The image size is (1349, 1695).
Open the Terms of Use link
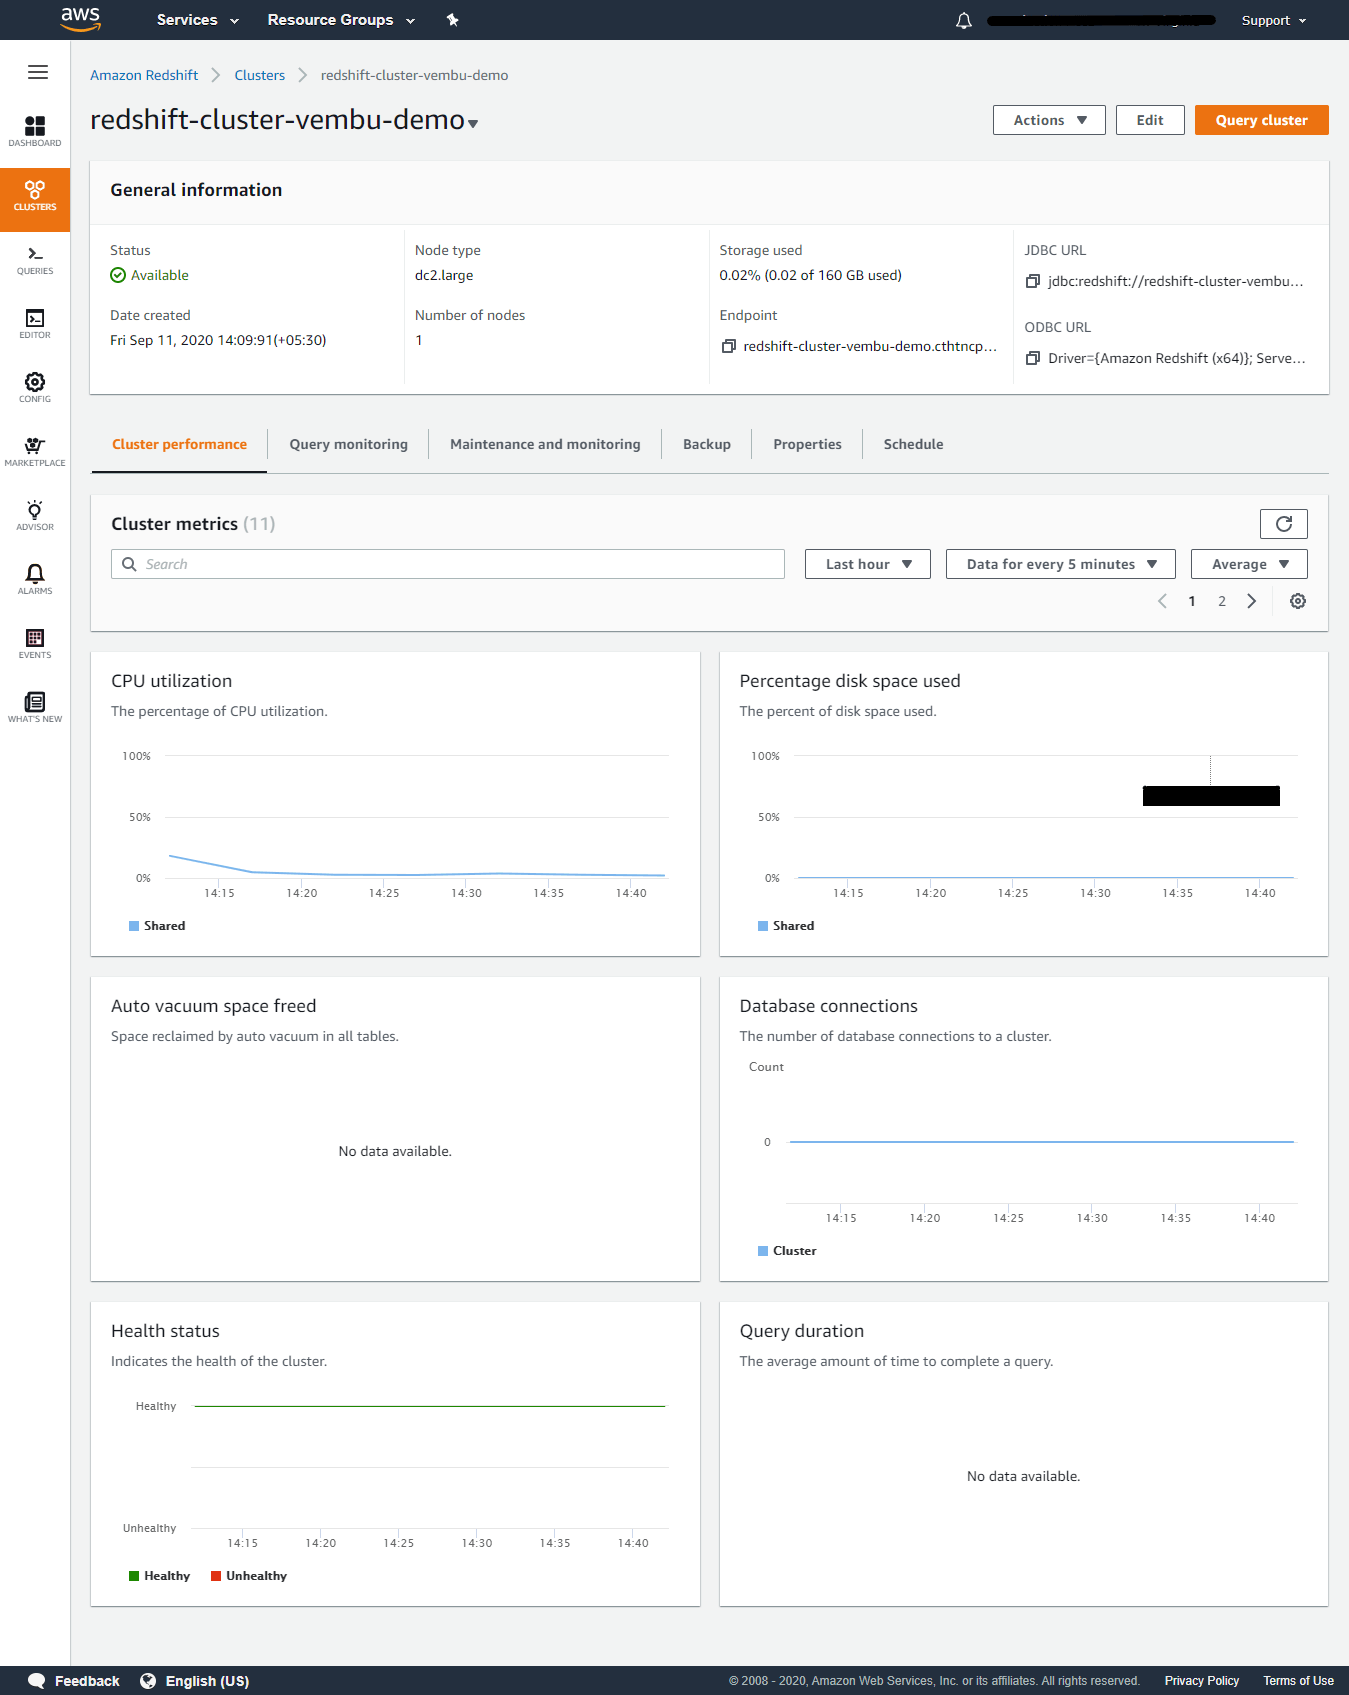(1298, 1681)
